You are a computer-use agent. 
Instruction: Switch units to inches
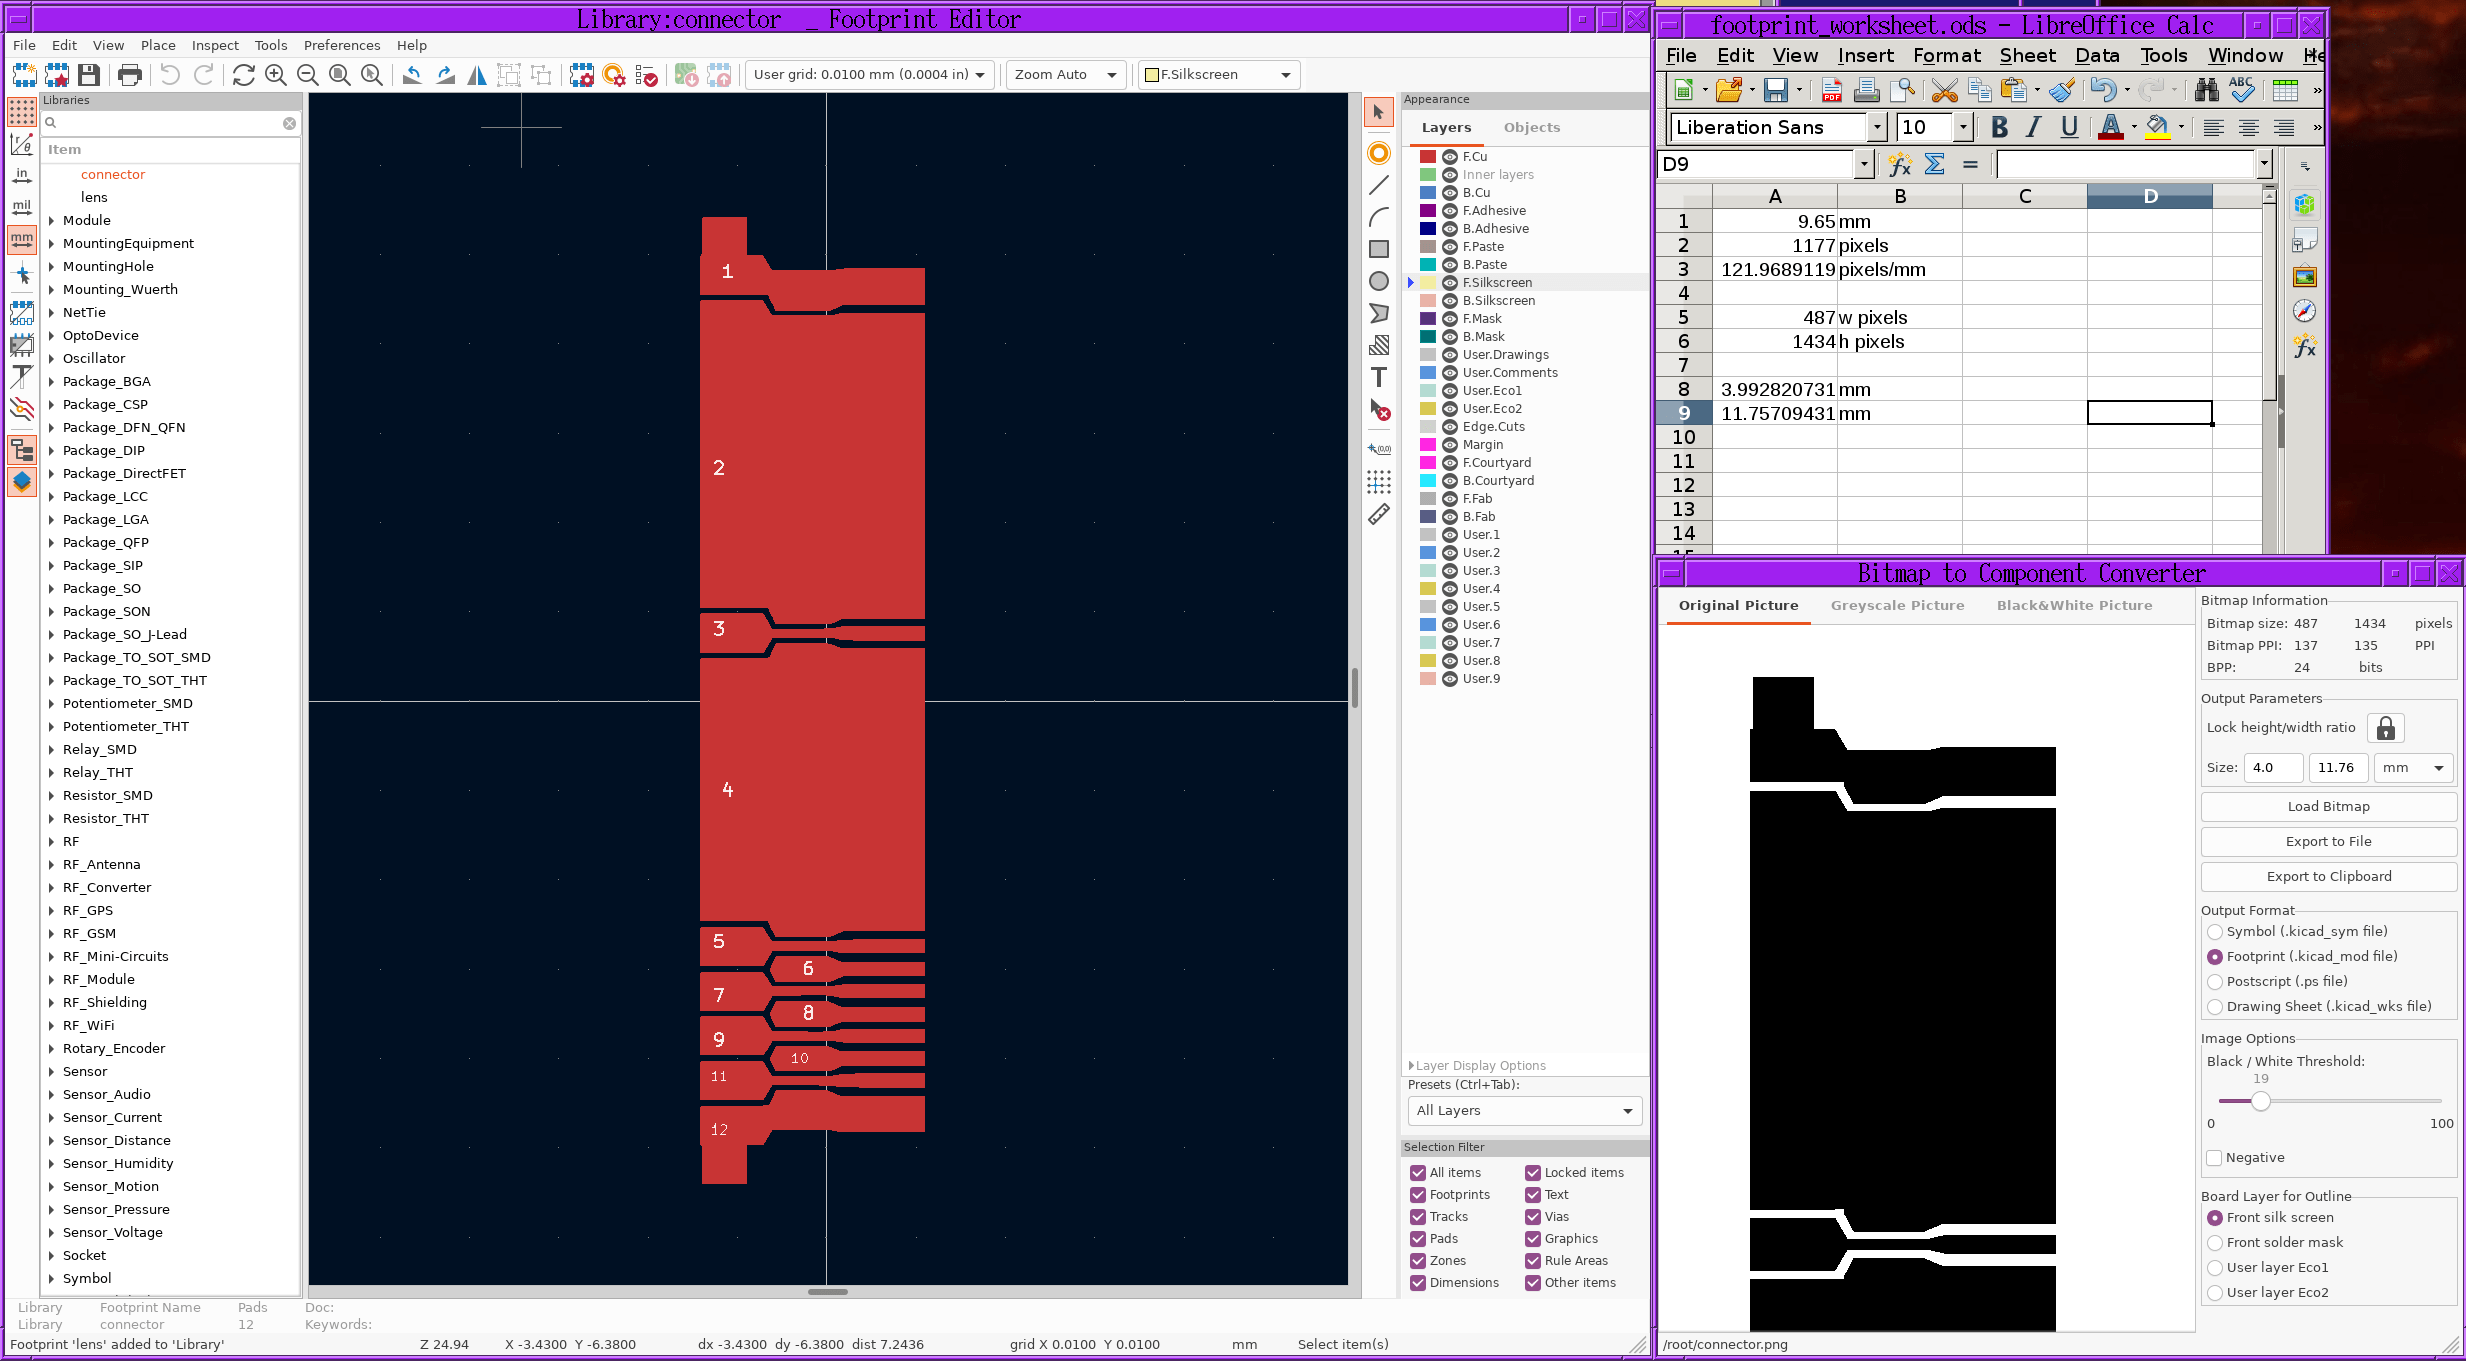tap(22, 175)
